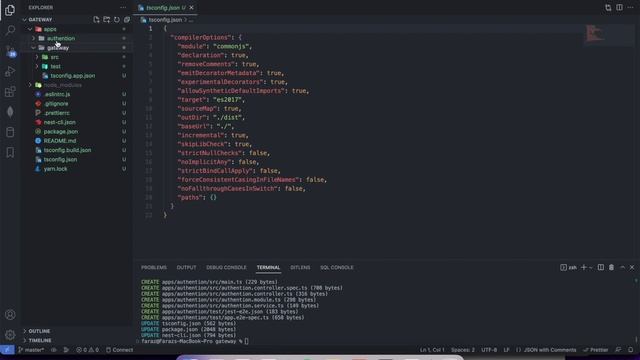Switch to the DEBUG CONSOLE tab
The width and height of the screenshot is (640, 360).
tap(226, 267)
